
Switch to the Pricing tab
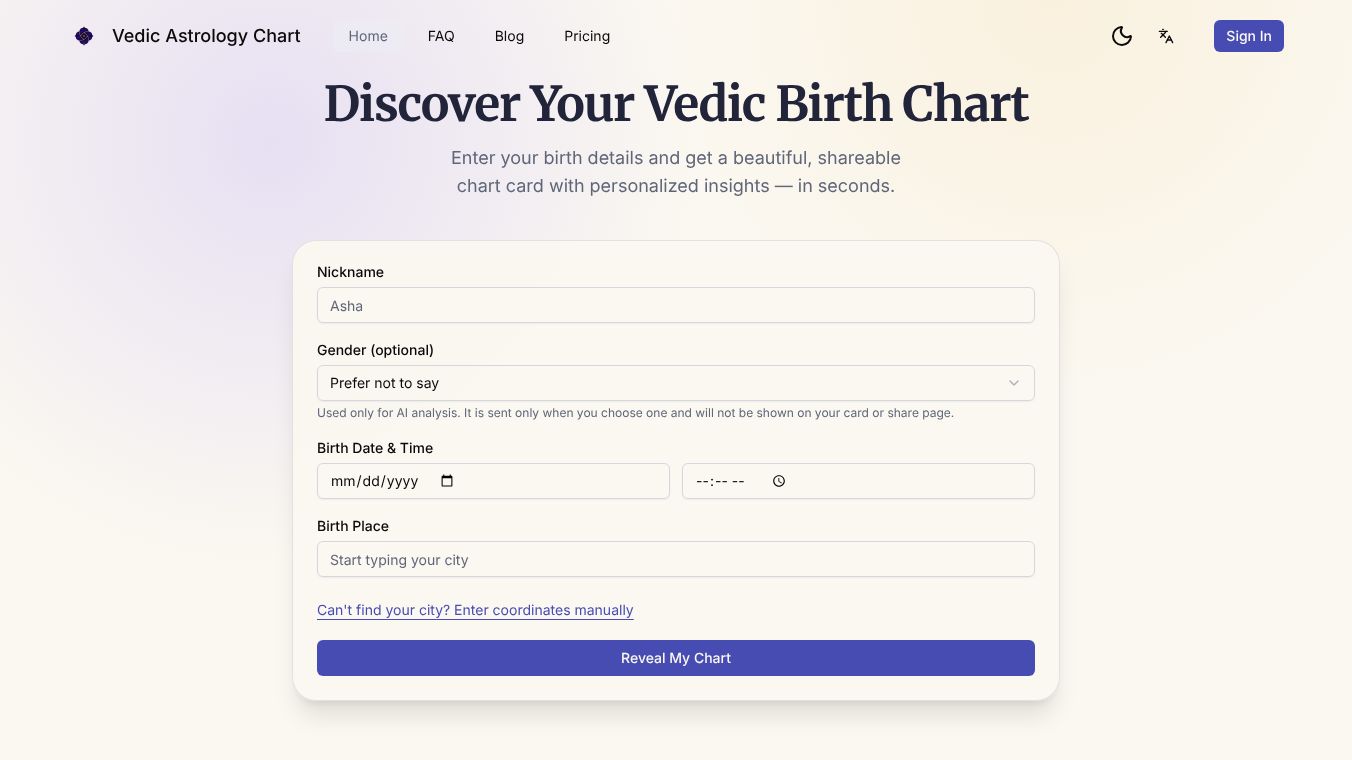tap(587, 36)
